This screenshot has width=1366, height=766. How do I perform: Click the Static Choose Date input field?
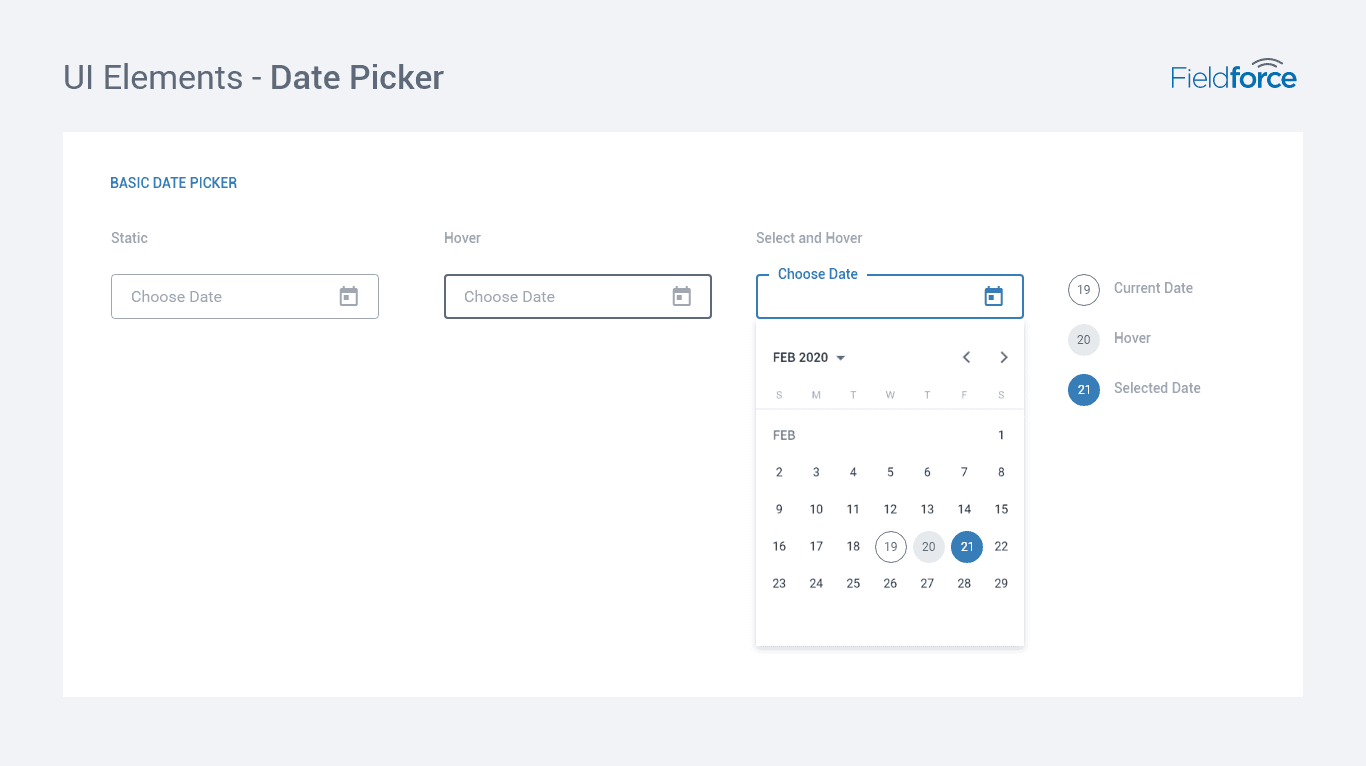tap(245, 296)
